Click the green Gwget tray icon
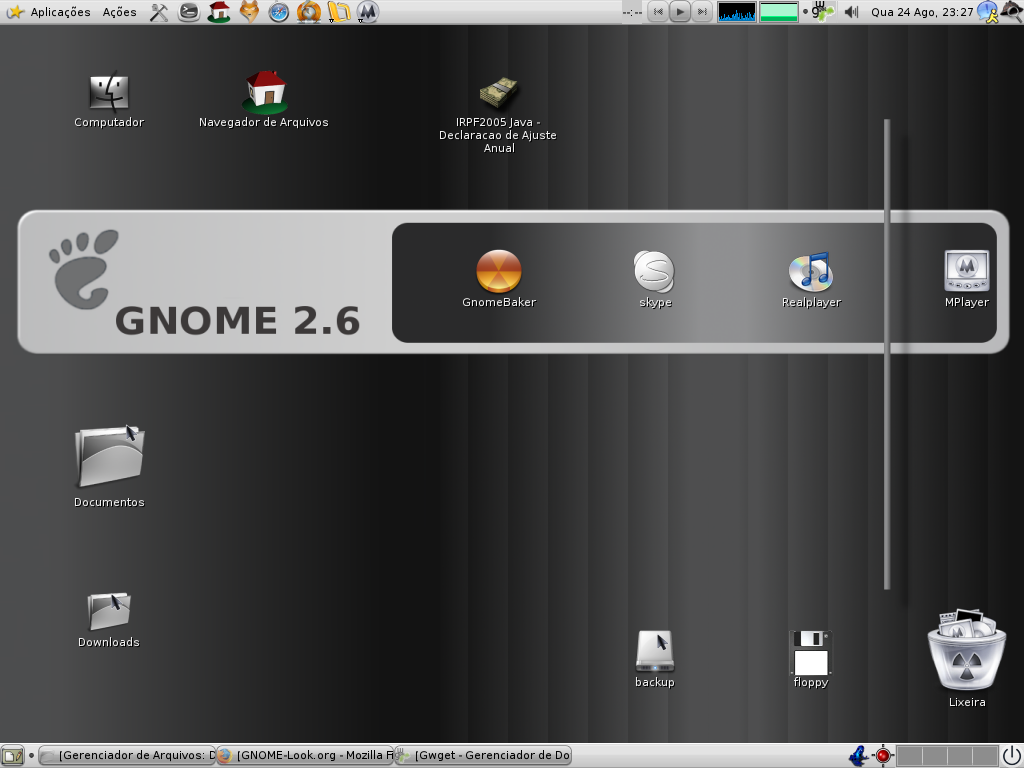Viewport: 1024px width, 768px height. (822, 12)
